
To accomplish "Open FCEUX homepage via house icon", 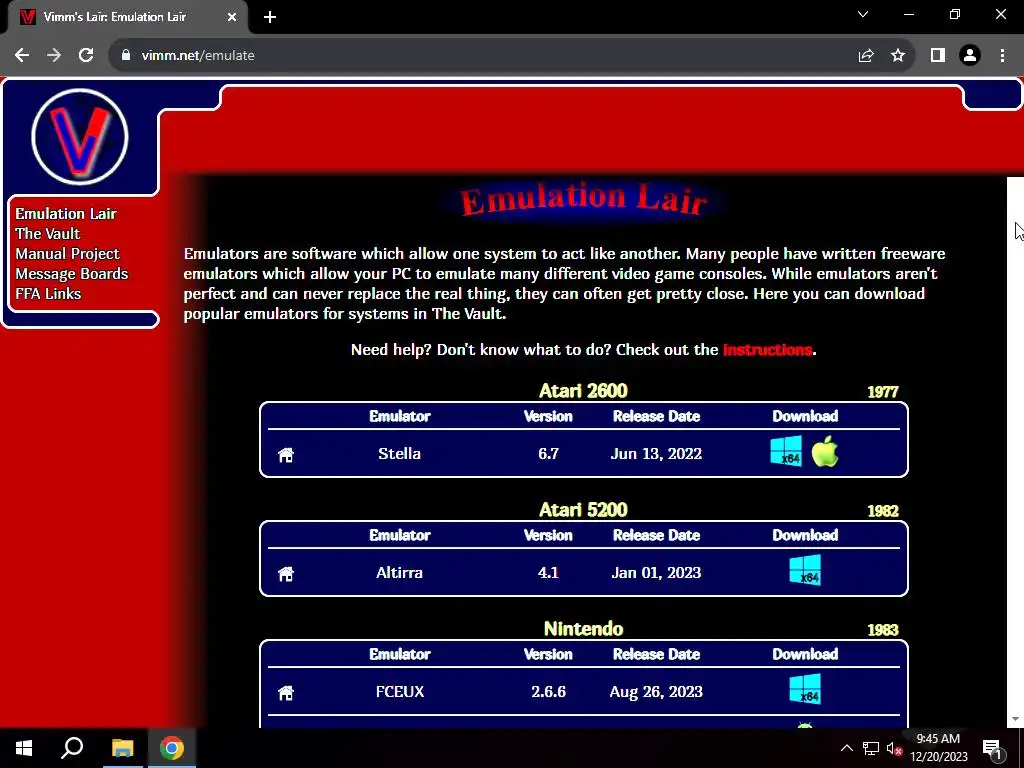I will pyautogui.click(x=286, y=693).
